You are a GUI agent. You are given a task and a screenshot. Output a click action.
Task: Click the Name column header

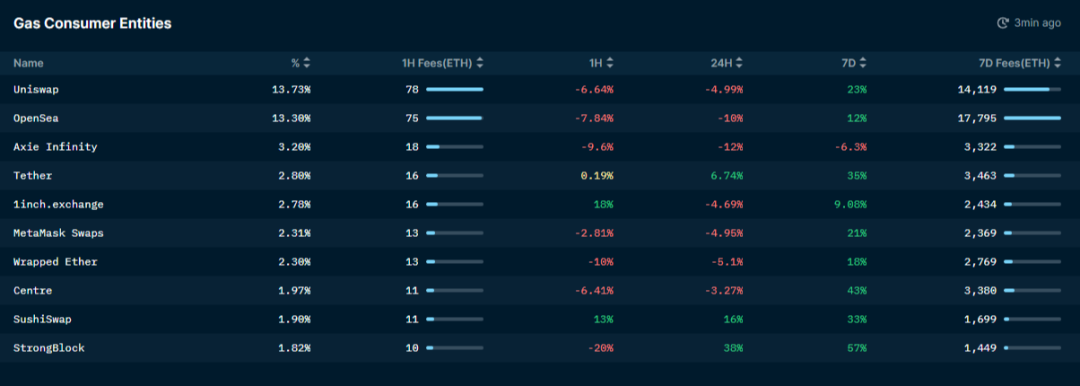28,63
